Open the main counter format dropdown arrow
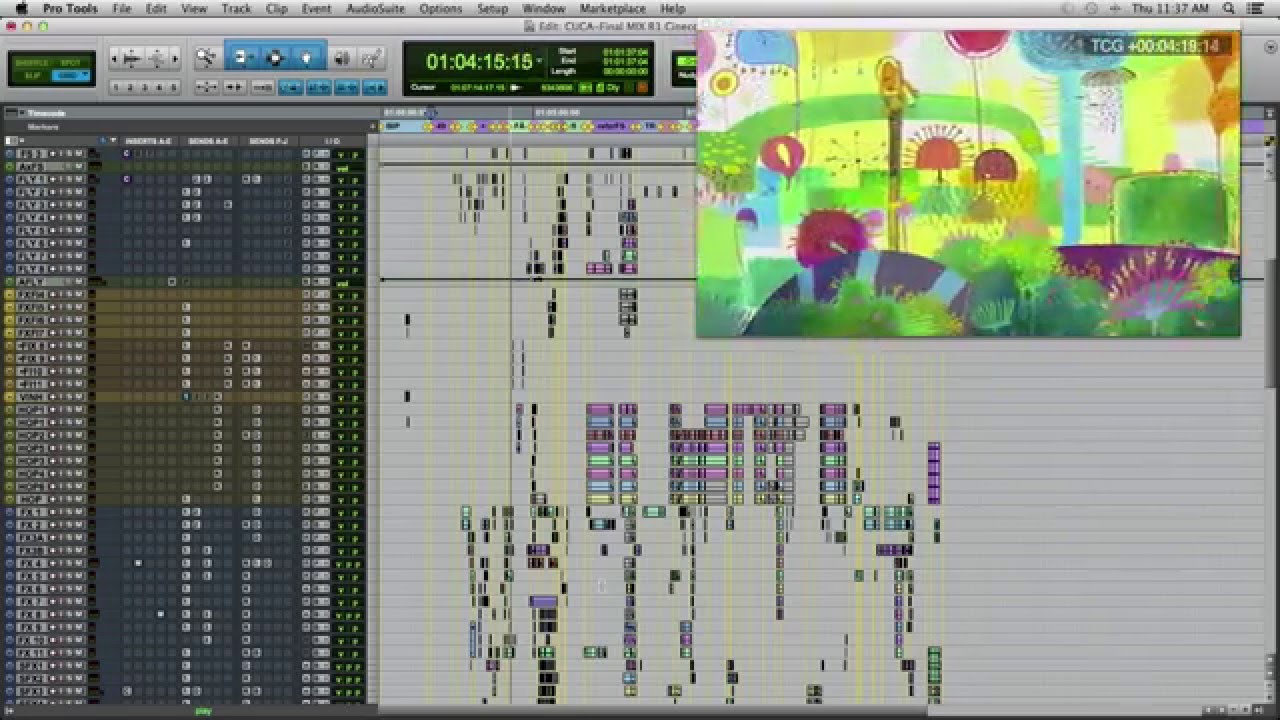The width and height of the screenshot is (1280, 720). (x=540, y=62)
